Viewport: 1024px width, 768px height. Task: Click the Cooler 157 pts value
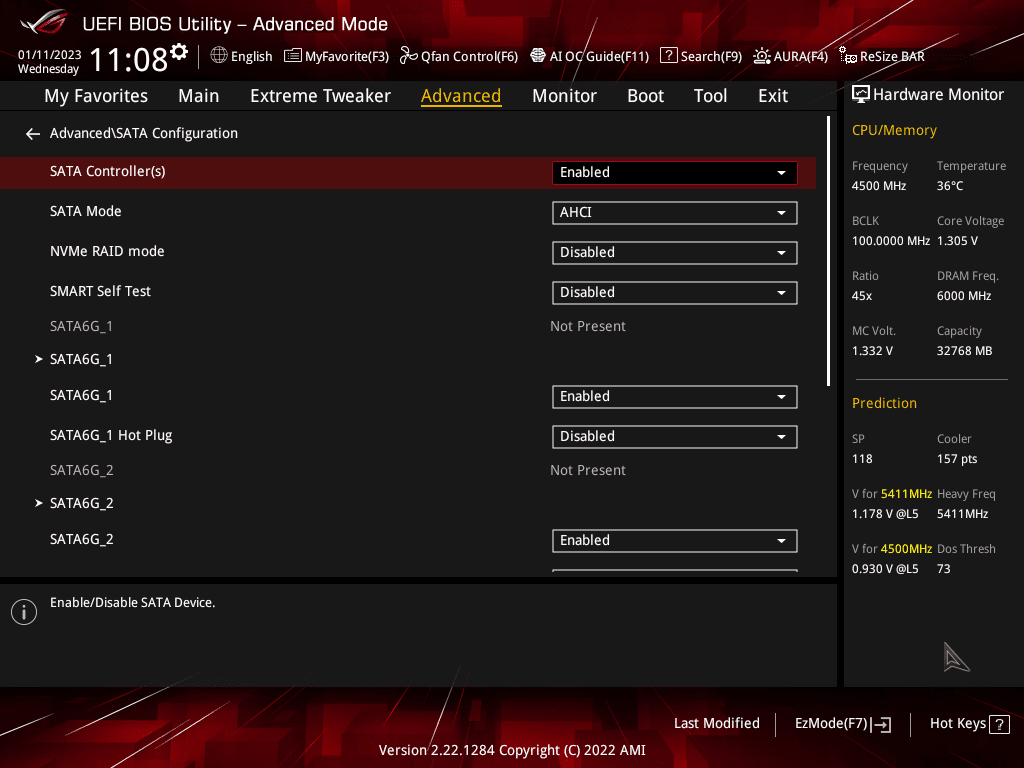(x=957, y=459)
